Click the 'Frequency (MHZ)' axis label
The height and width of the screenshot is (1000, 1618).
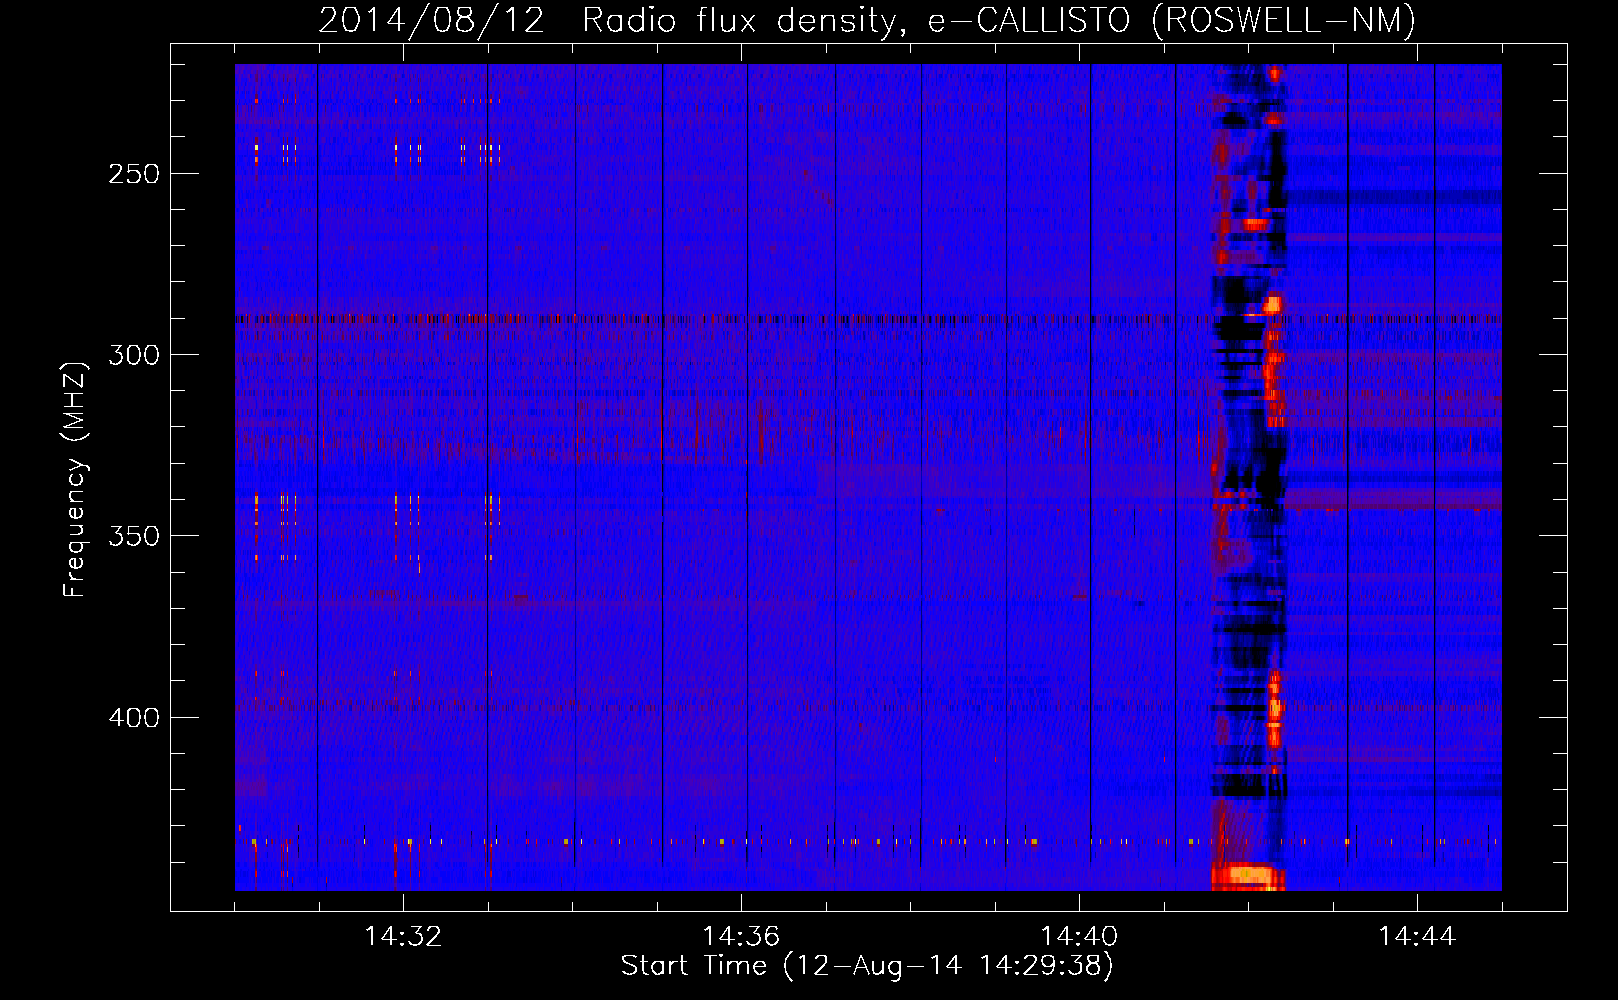(75, 479)
